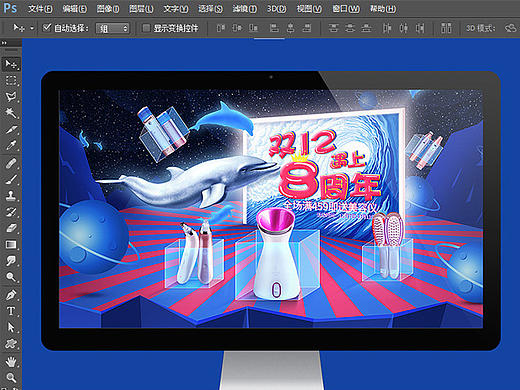Open the 图层(L) menu
Viewport: 520px width, 390px height.
141,9
